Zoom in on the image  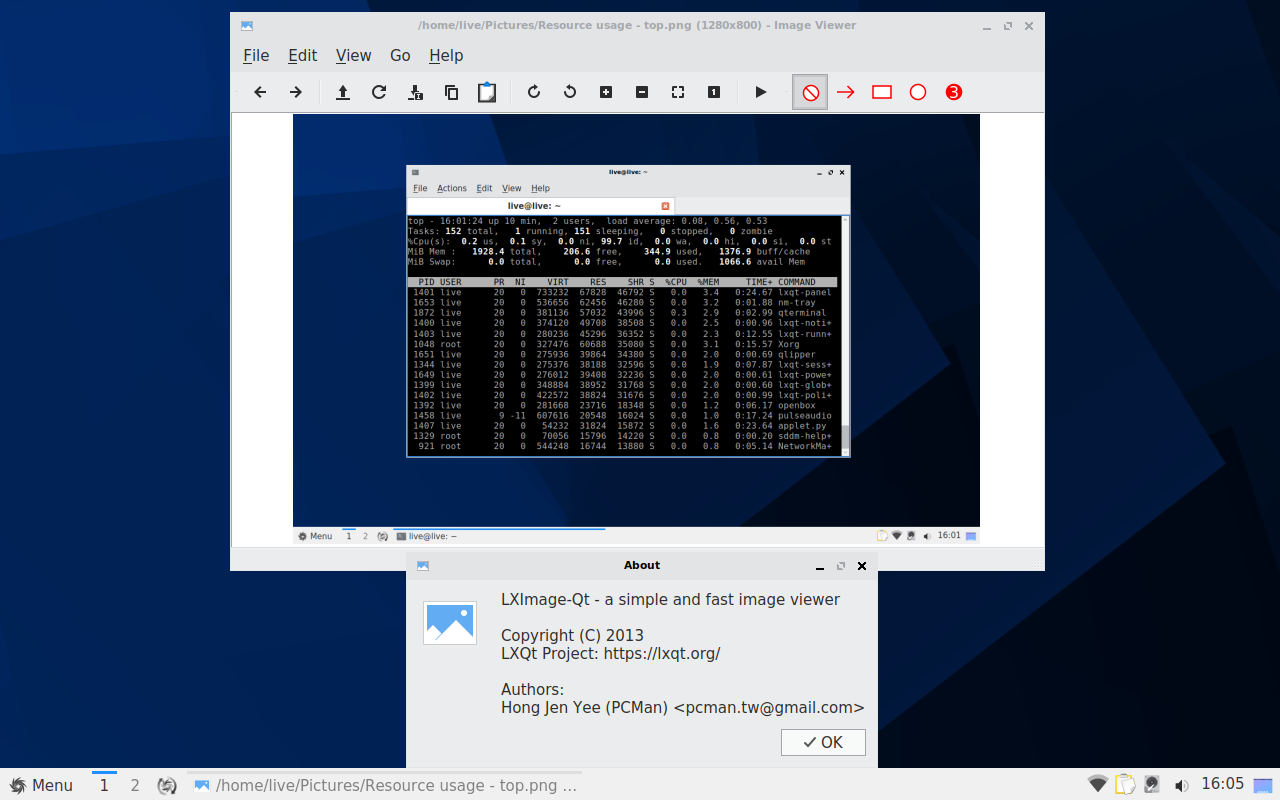point(605,91)
